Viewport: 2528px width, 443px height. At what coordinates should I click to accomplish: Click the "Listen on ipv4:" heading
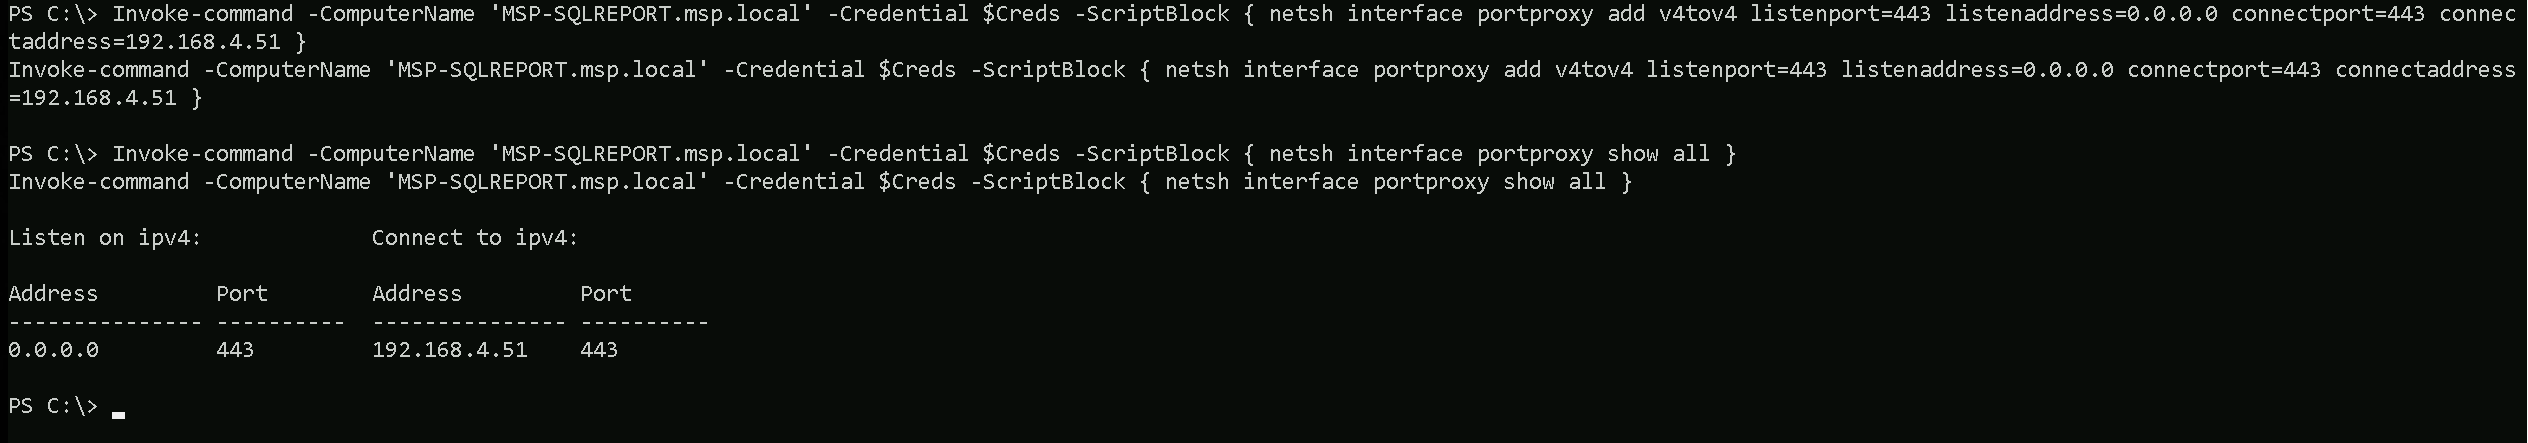coord(105,238)
